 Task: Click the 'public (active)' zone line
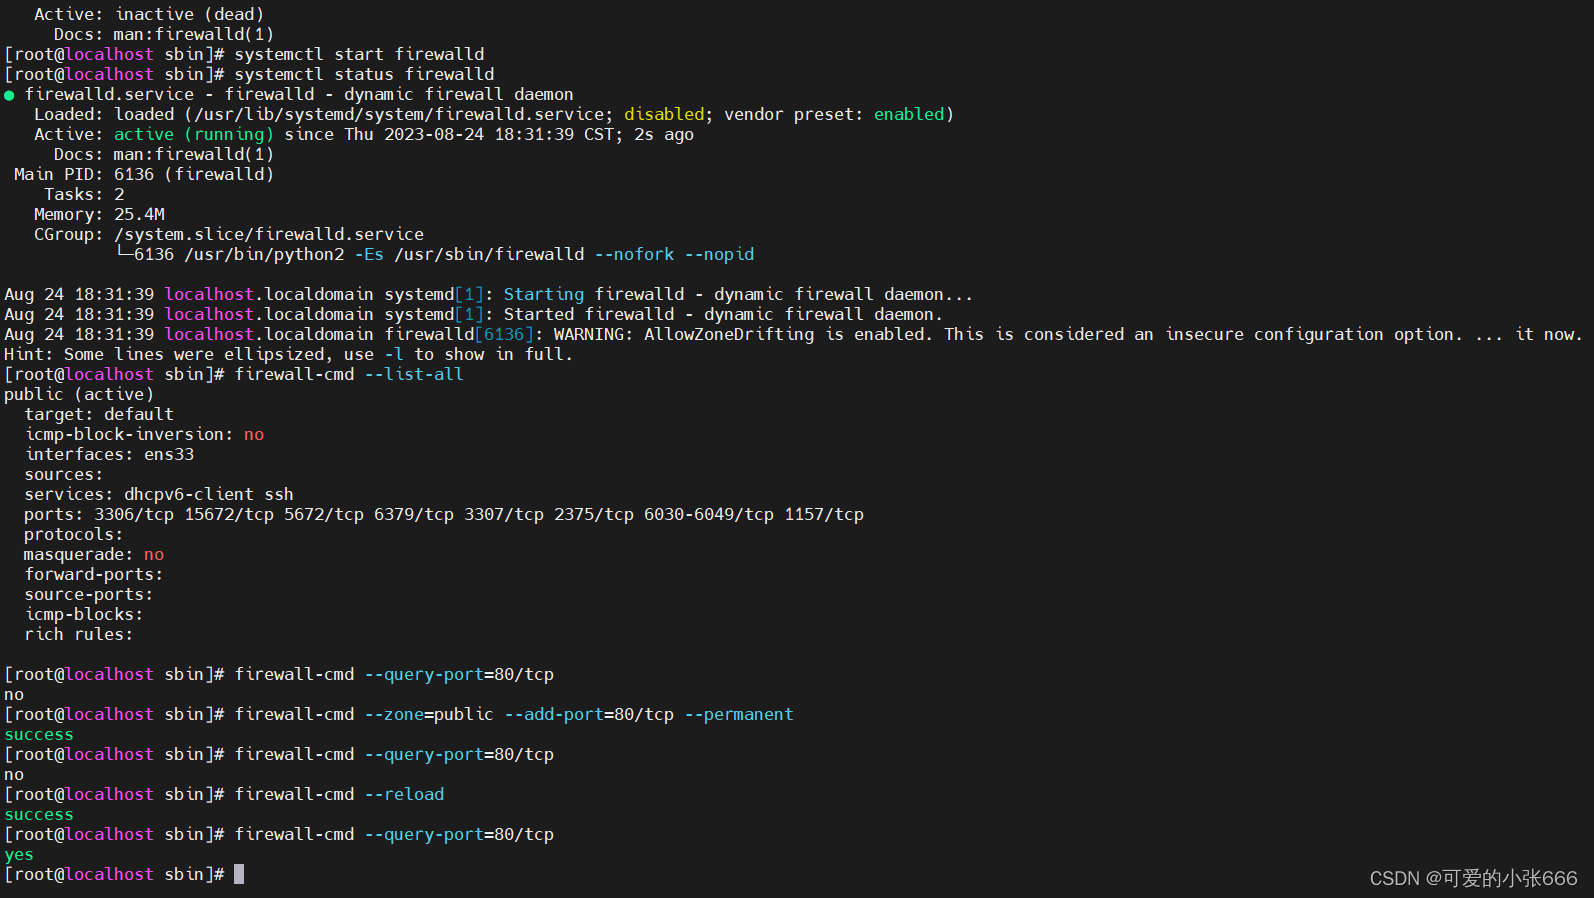click(x=79, y=394)
